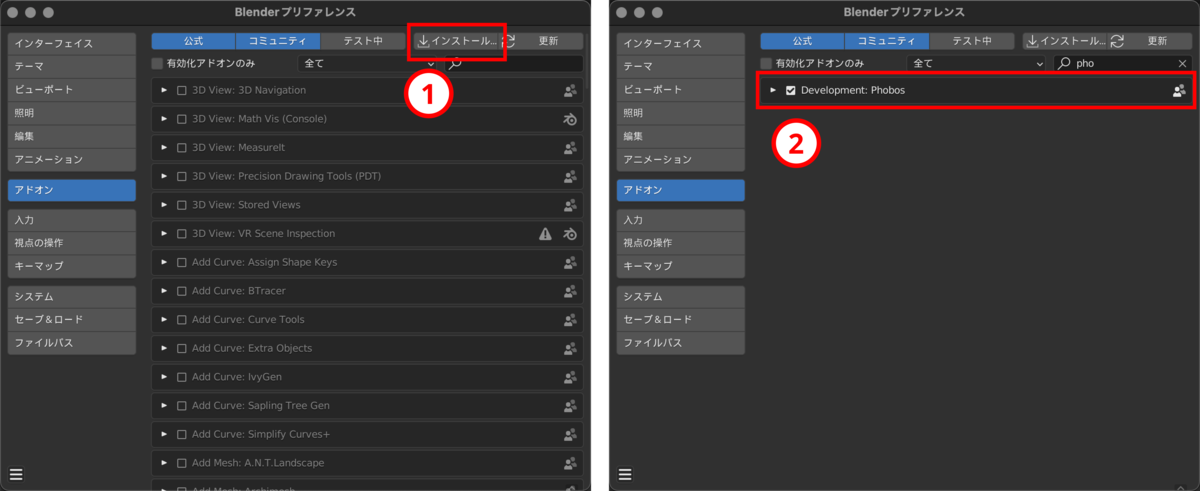Viewport: 1200px width, 491px height.
Task: Open ビューポート section in left sidebar
Action: tap(71, 90)
